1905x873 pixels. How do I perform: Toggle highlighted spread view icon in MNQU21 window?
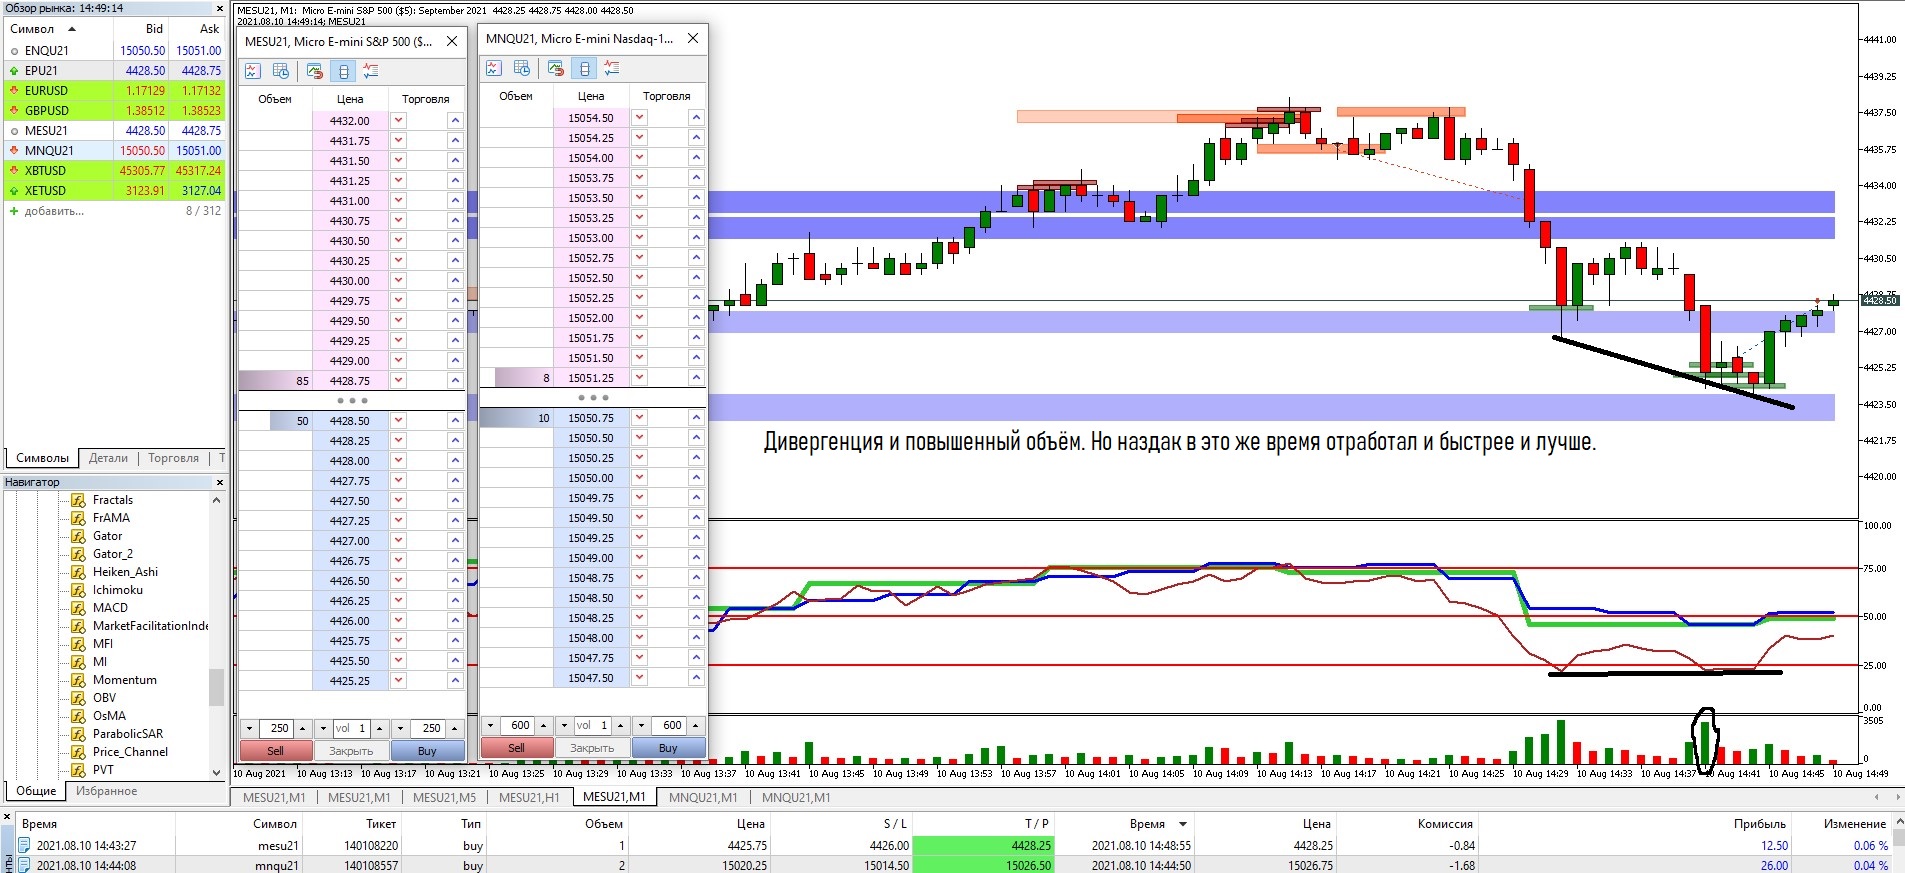pos(584,68)
